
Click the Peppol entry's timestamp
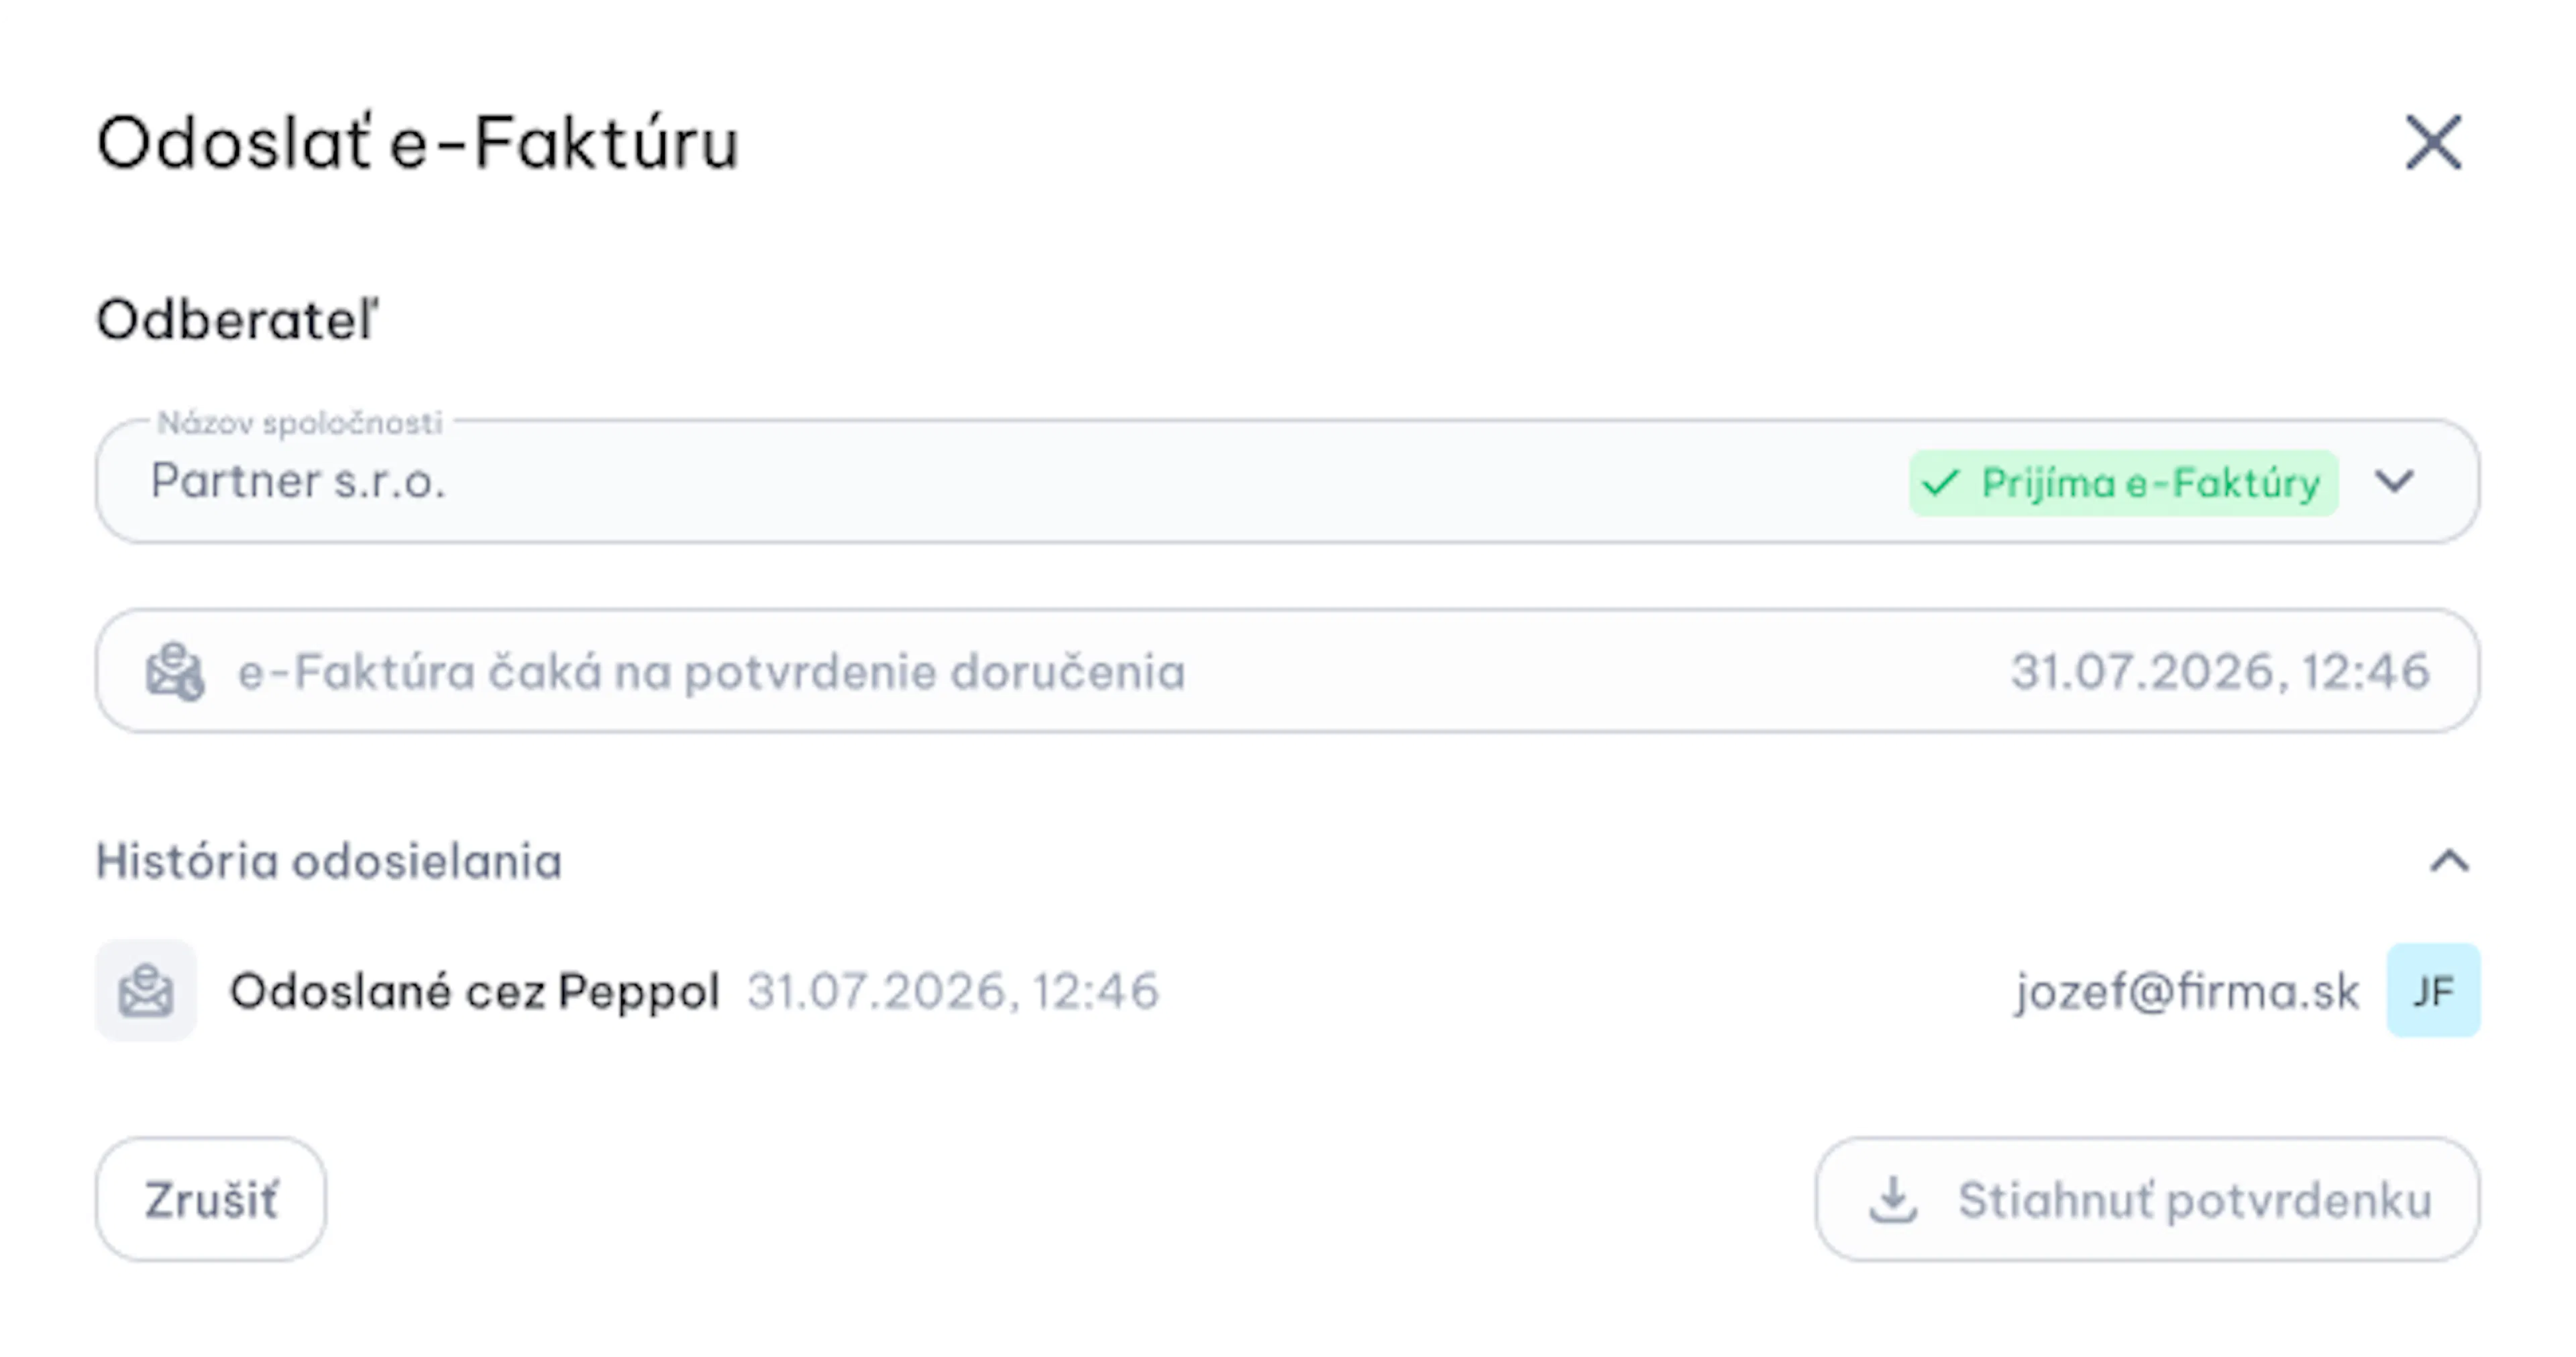[953, 991]
